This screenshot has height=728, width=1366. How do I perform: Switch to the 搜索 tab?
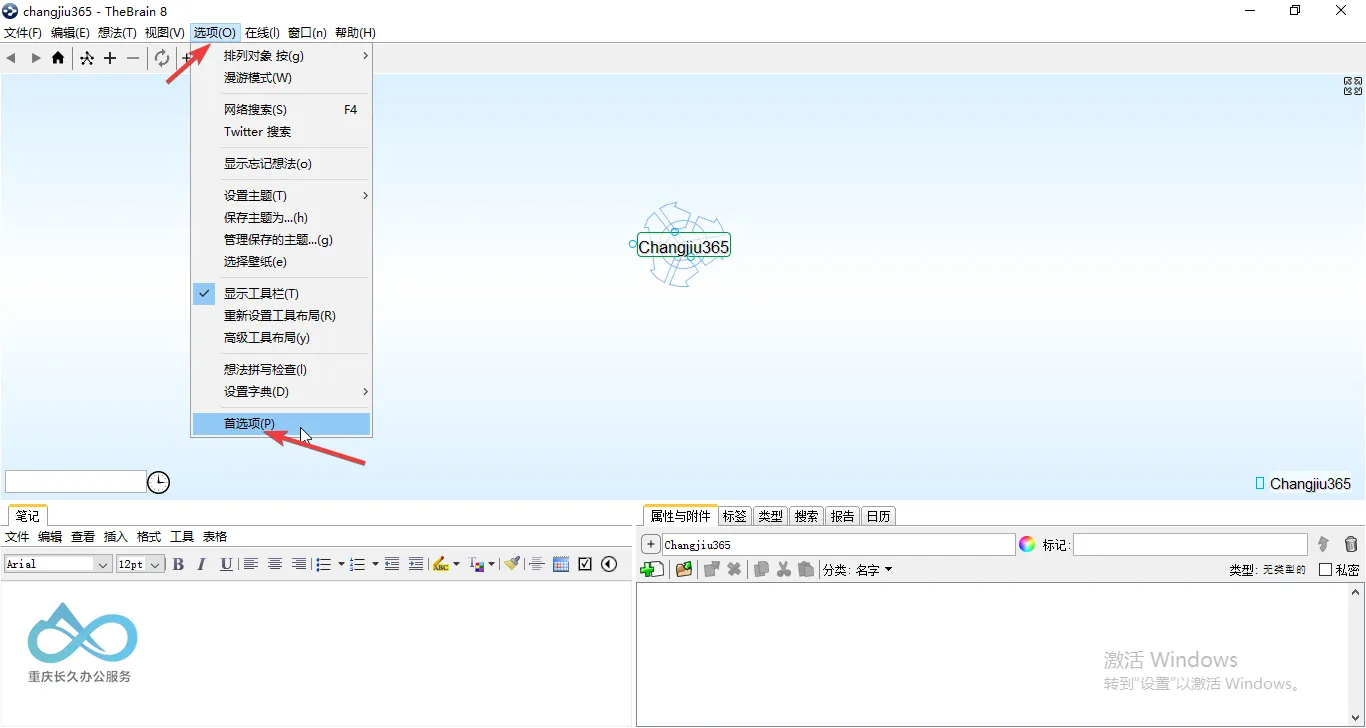tap(806, 516)
